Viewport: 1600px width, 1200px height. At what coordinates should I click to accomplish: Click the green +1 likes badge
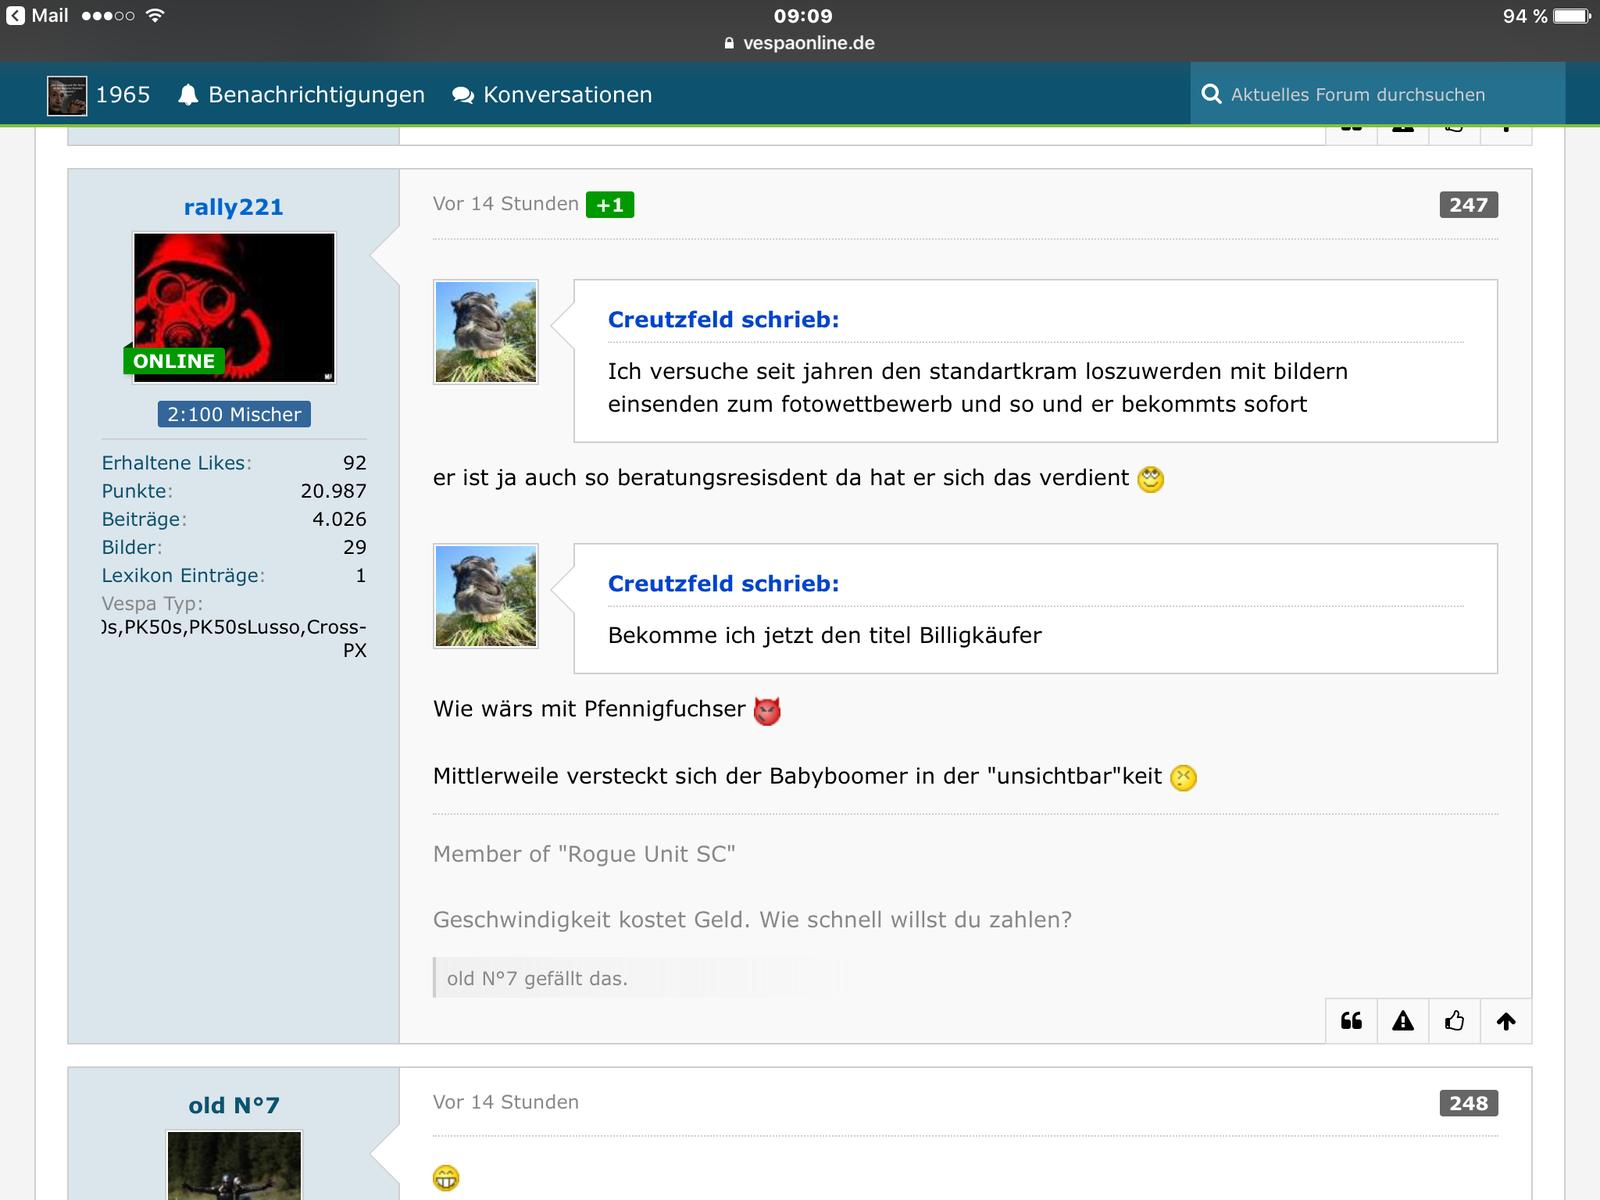click(609, 205)
